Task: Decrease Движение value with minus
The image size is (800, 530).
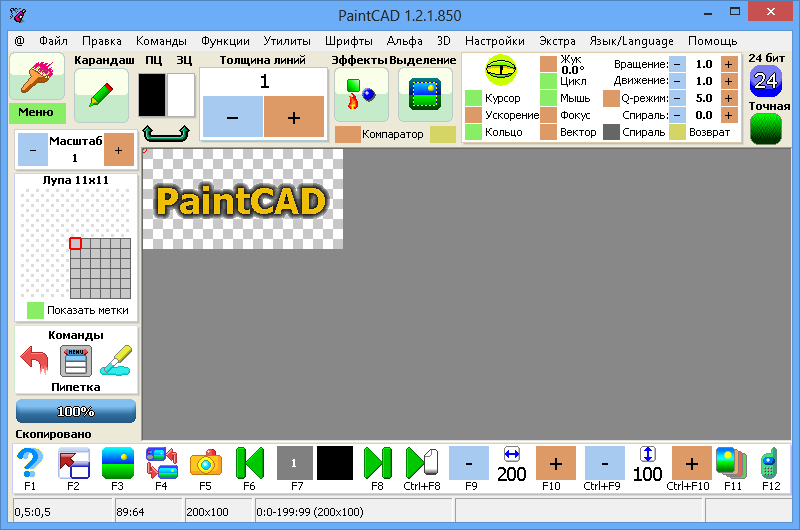Action: click(677, 81)
